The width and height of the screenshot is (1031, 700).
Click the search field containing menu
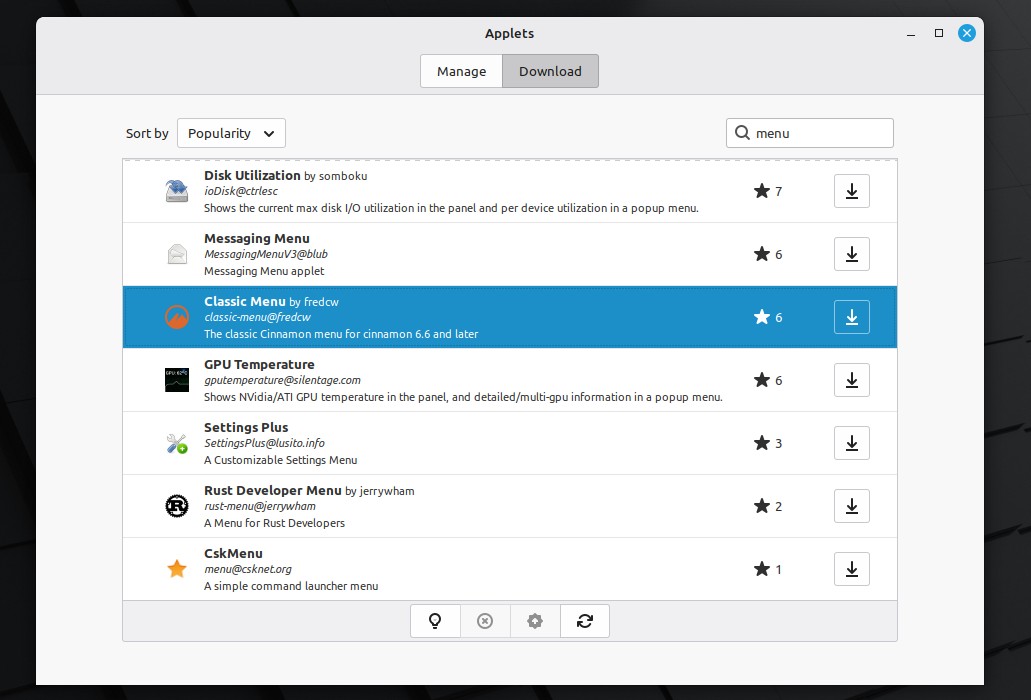tap(818, 133)
